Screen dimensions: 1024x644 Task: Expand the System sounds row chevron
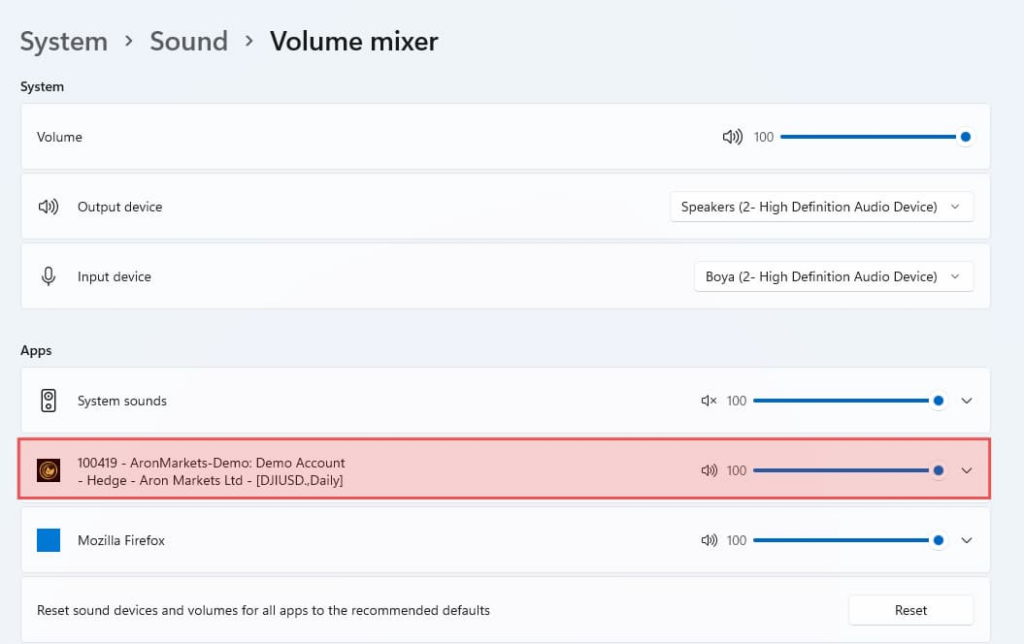click(x=966, y=400)
